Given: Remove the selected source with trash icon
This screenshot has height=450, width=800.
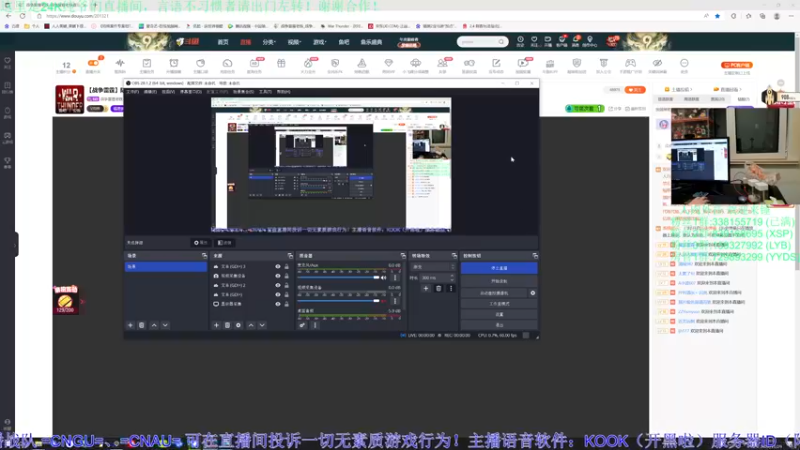Looking at the screenshot, I should coord(228,325).
